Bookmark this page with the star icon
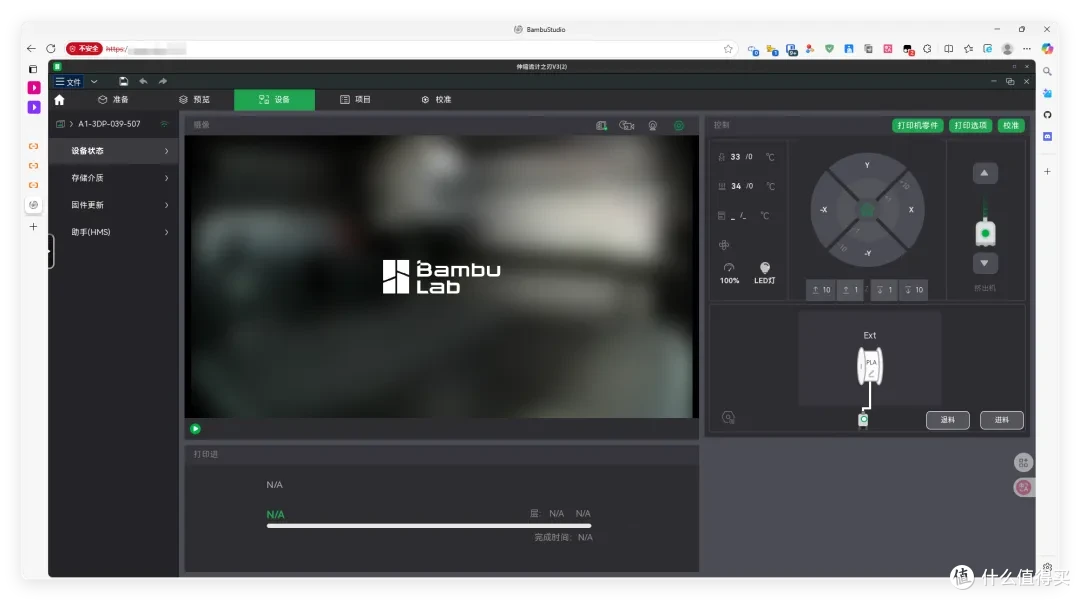The image size is (1080, 600). coord(728,49)
